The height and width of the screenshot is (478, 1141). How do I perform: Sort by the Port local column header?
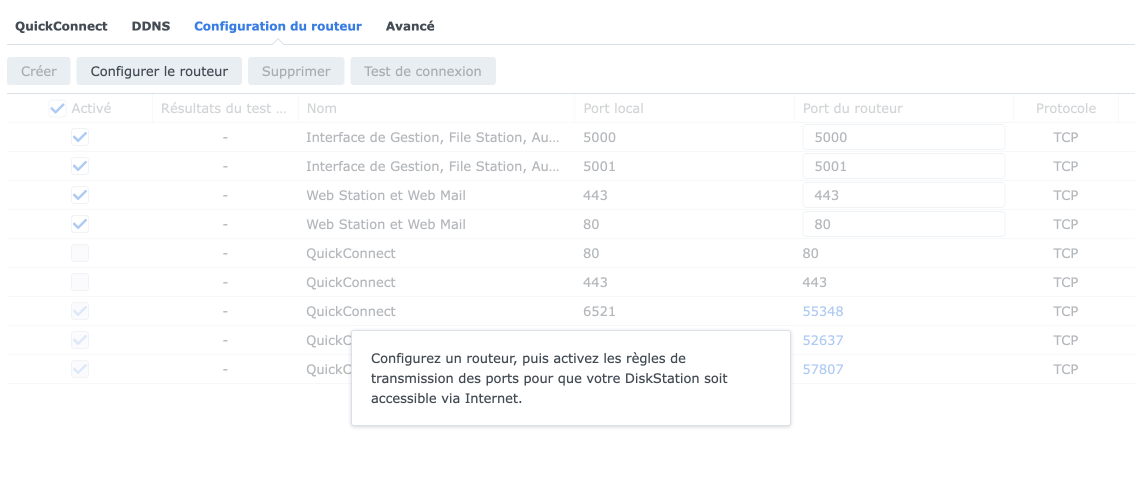point(613,108)
